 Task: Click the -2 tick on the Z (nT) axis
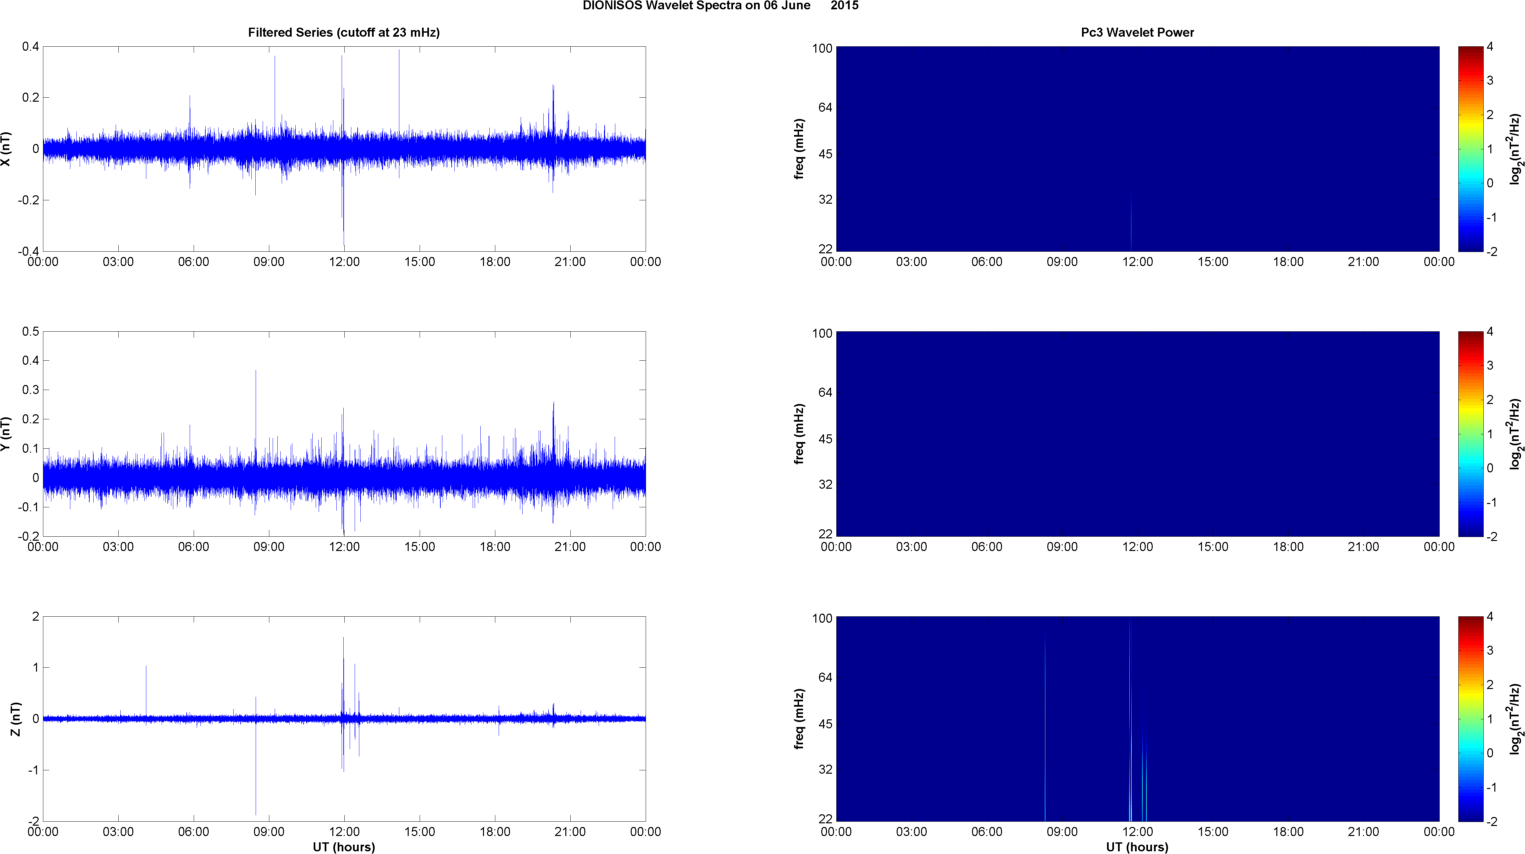[33, 822]
